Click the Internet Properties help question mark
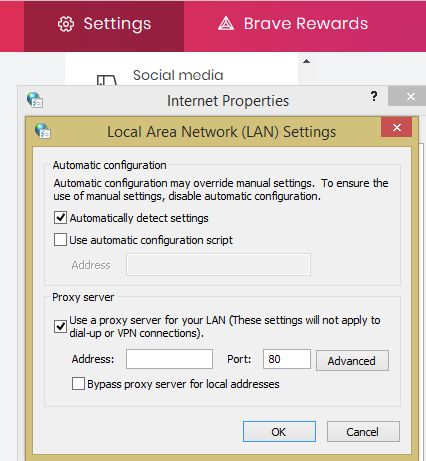The width and height of the screenshot is (426, 461). tap(374, 96)
